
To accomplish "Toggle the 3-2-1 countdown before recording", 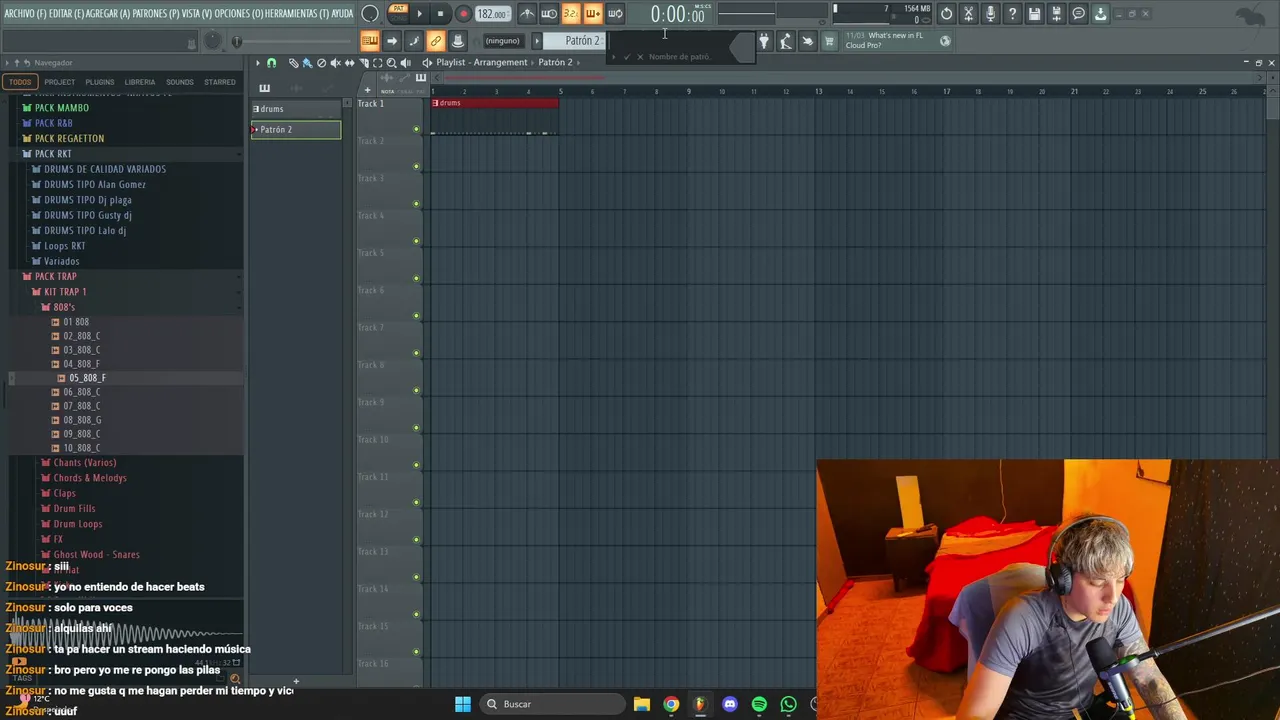I will coord(570,13).
